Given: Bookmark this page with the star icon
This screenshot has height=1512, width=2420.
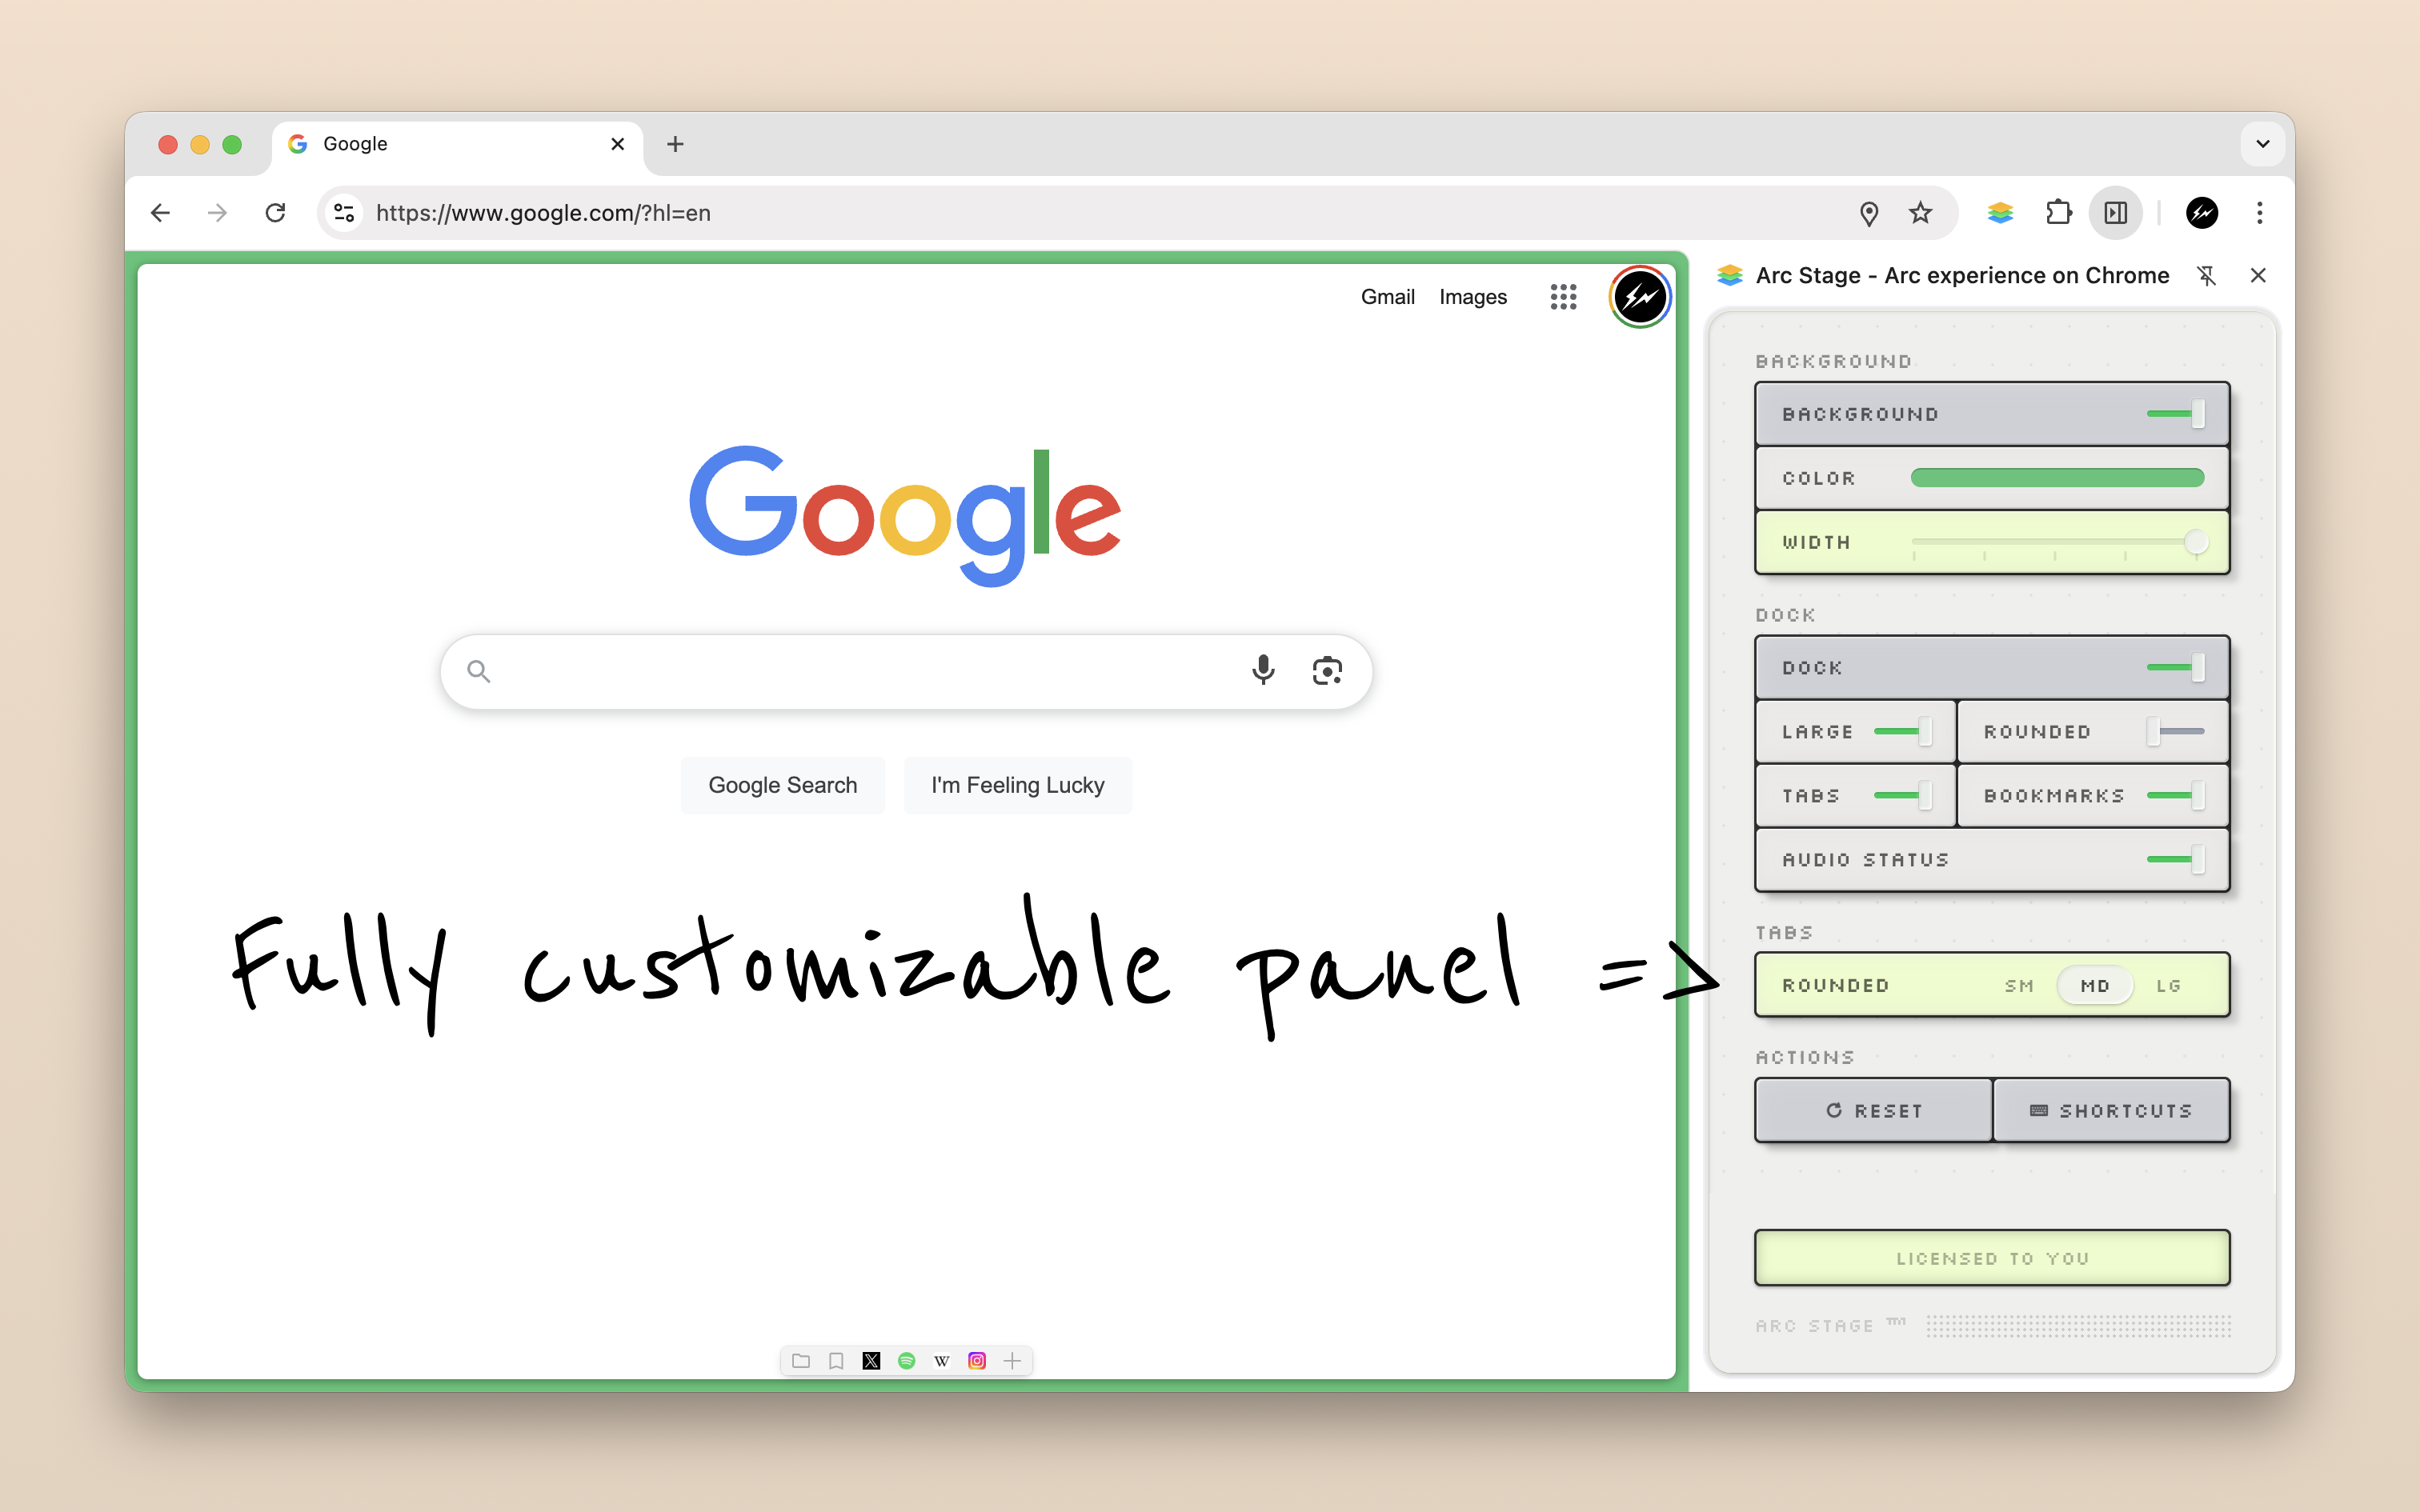Looking at the screenshot, I should click(1920, 213).
